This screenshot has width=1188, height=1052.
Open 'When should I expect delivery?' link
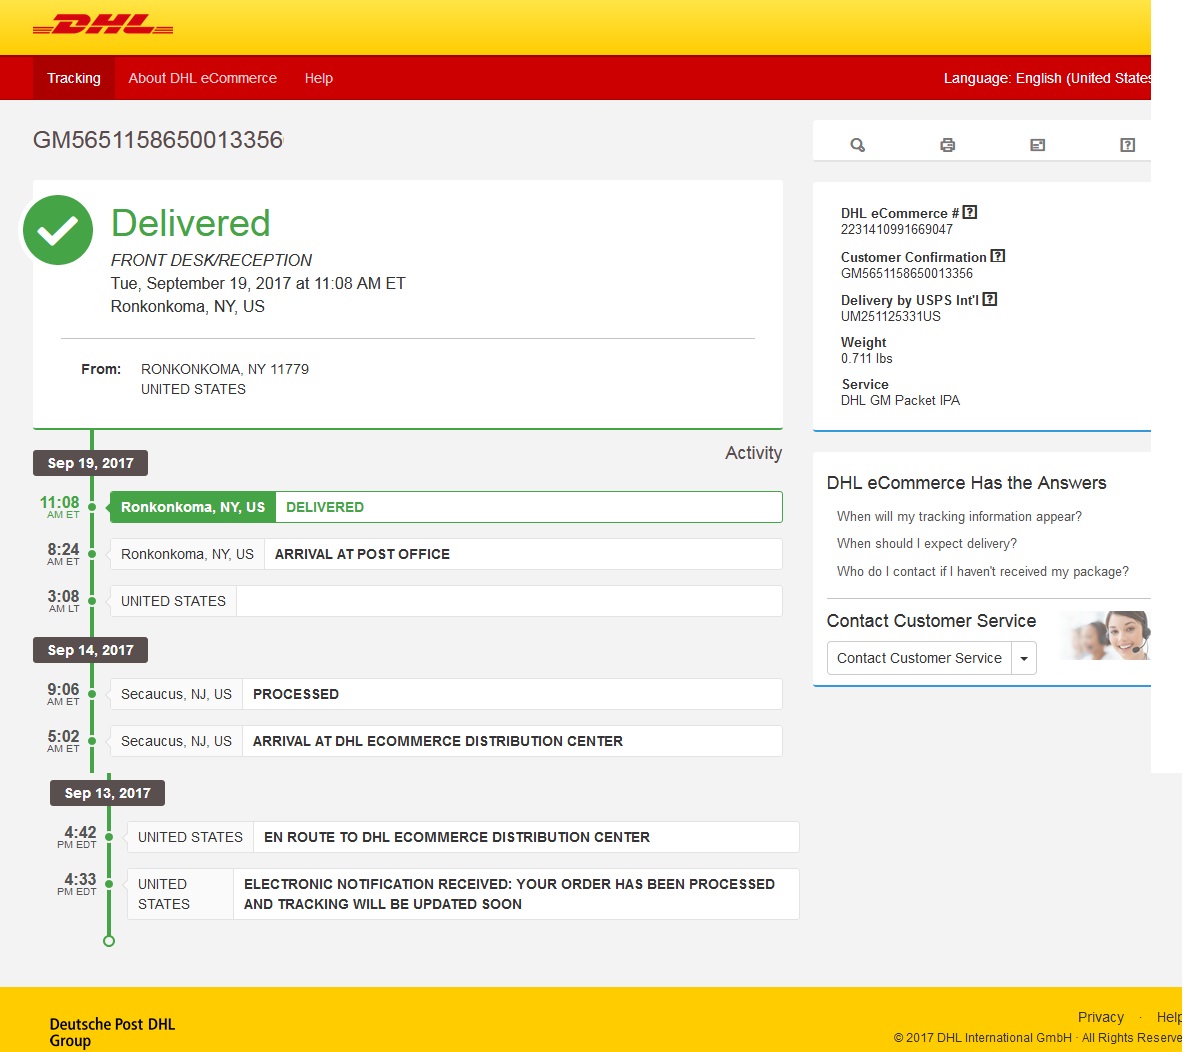pos(926,543)
